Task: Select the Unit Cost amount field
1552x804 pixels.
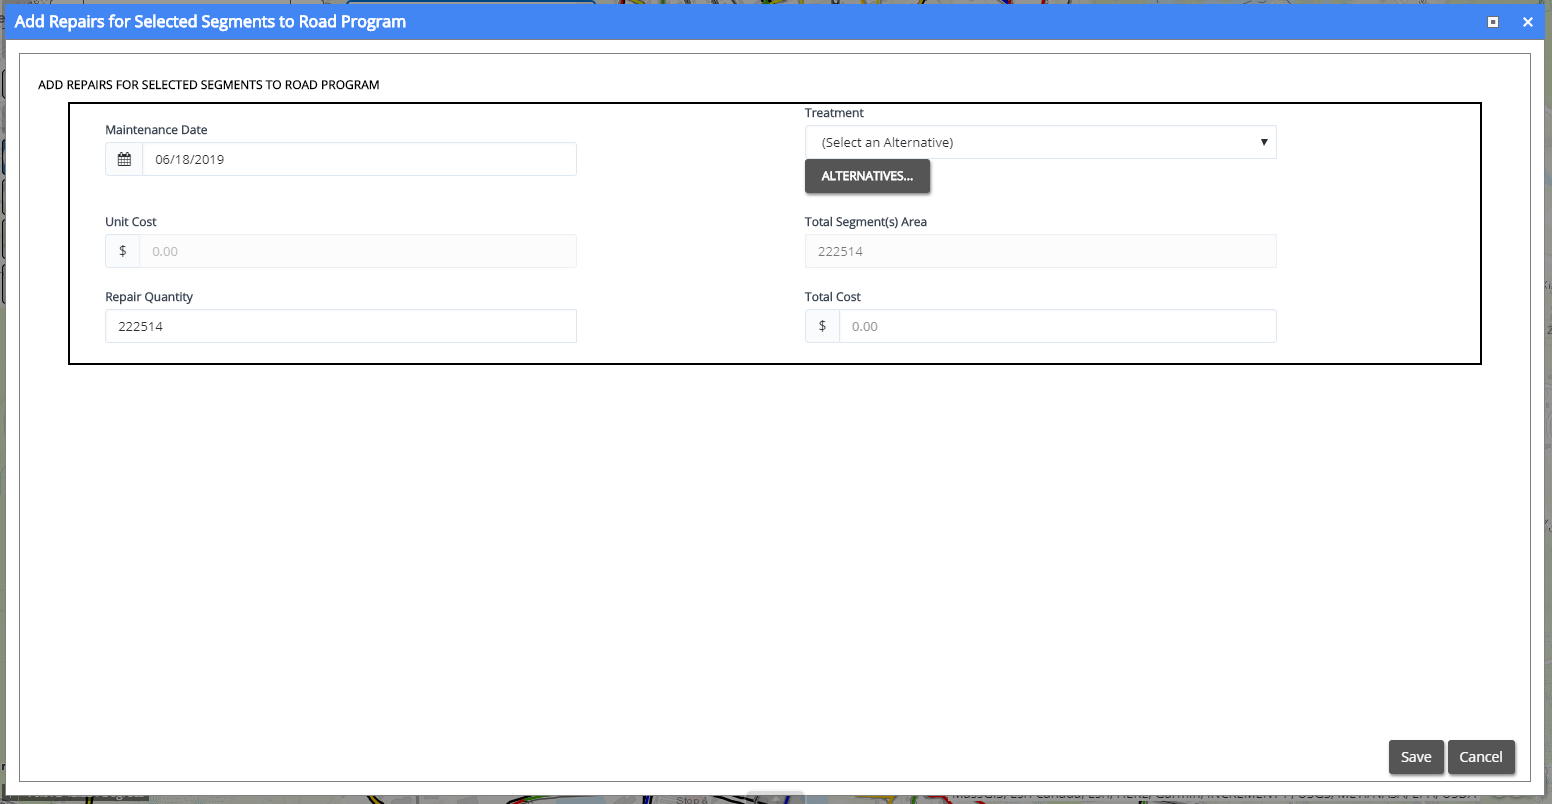Action: click(357, 251)
